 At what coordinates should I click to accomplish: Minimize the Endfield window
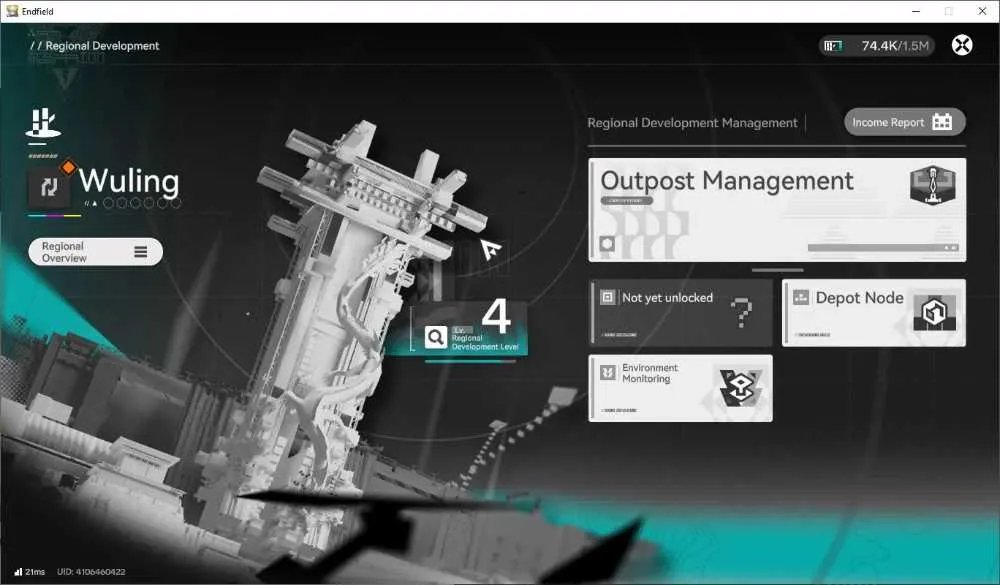point(916,11)
